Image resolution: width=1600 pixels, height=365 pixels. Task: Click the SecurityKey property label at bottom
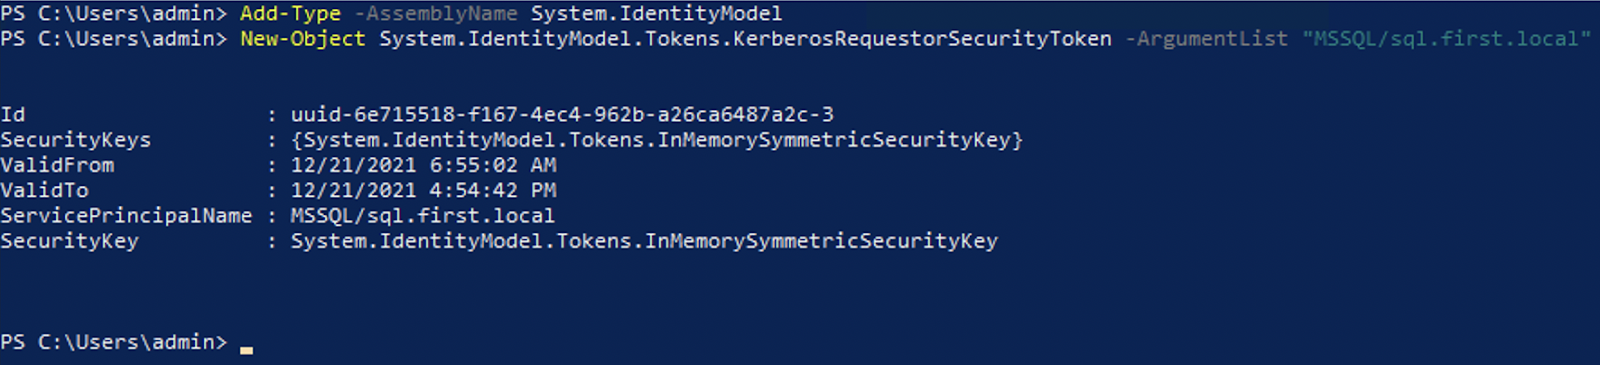pos(69,241)
